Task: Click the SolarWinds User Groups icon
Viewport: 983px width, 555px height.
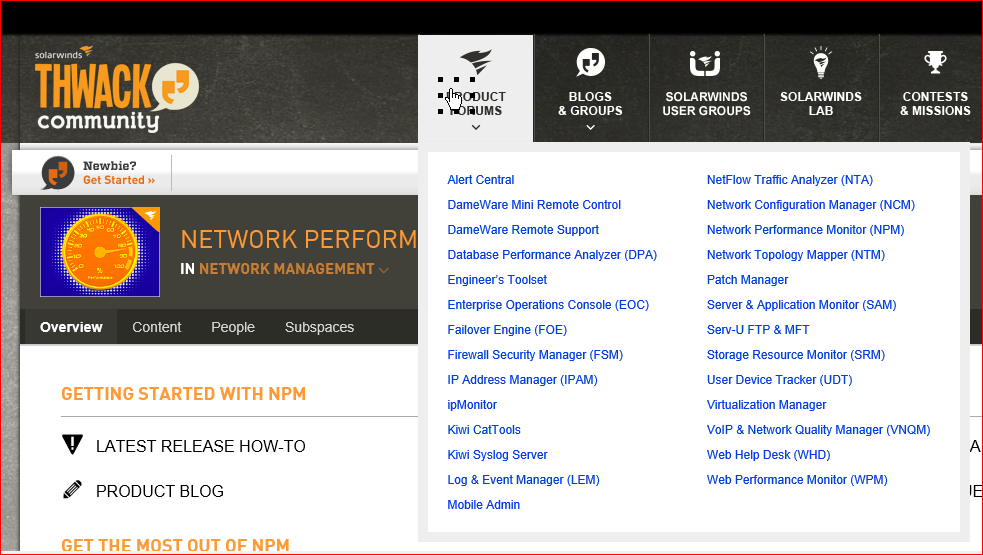Action: (x=705, y=63)
